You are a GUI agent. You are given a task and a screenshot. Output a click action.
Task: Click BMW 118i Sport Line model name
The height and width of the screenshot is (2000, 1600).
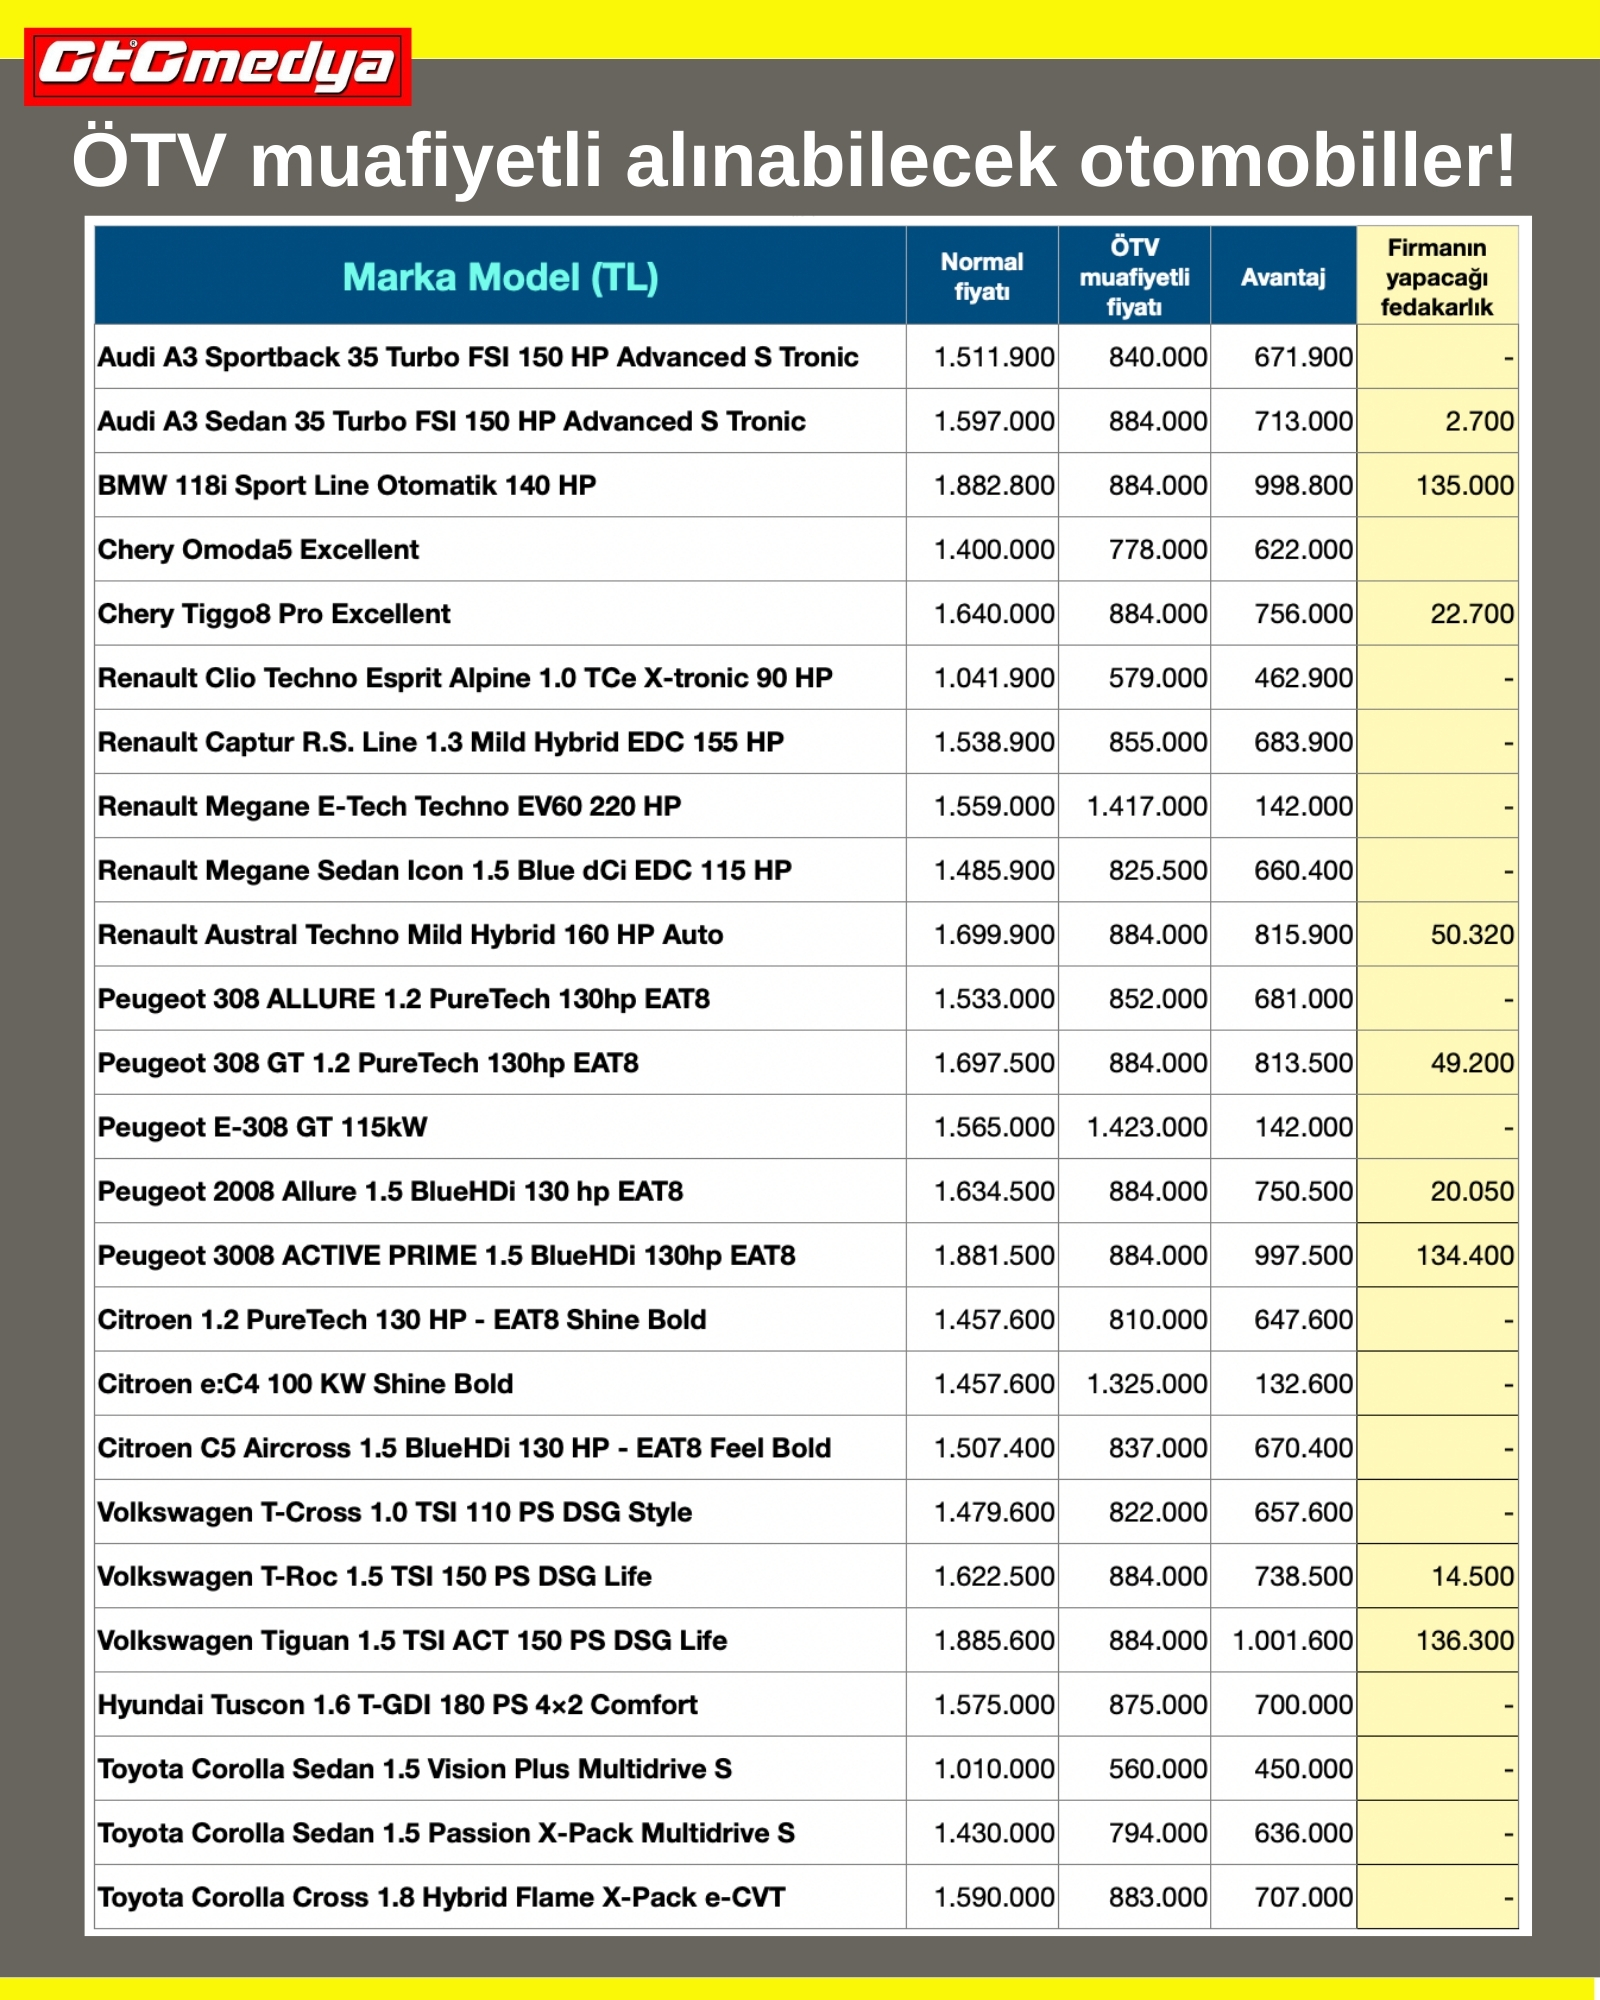346,485
